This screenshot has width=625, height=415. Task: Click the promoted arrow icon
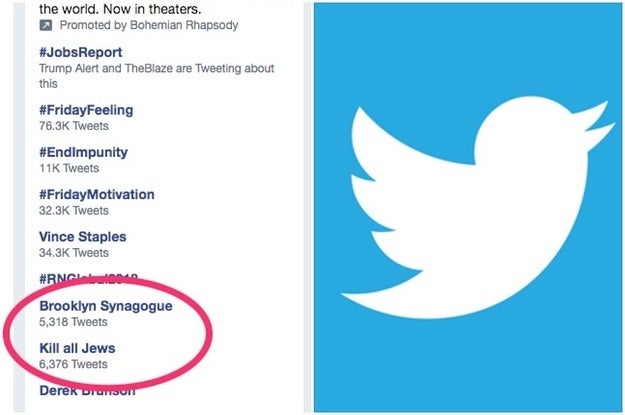[45, 25]
